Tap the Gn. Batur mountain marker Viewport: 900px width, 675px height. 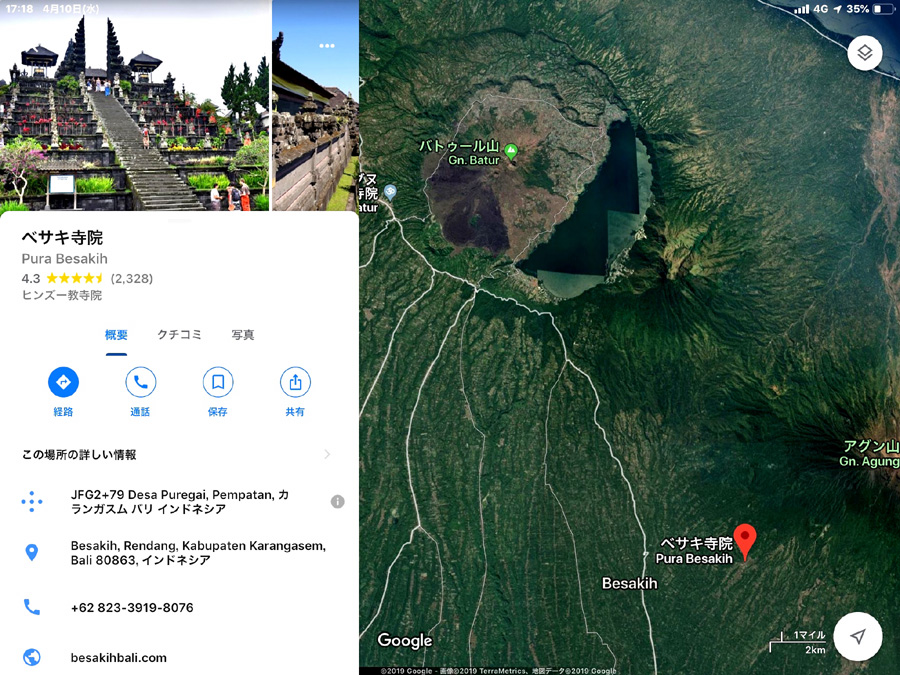click(511, 152)
